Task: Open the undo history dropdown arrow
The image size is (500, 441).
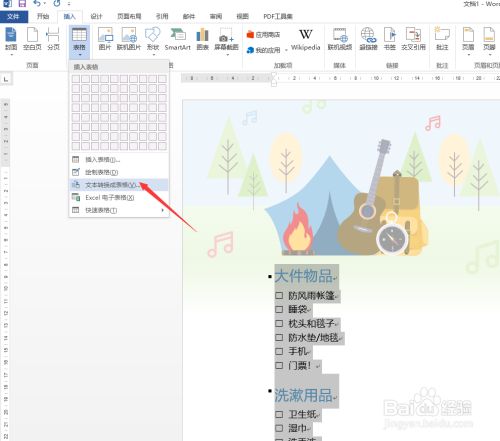Action: tap(44, 4)
